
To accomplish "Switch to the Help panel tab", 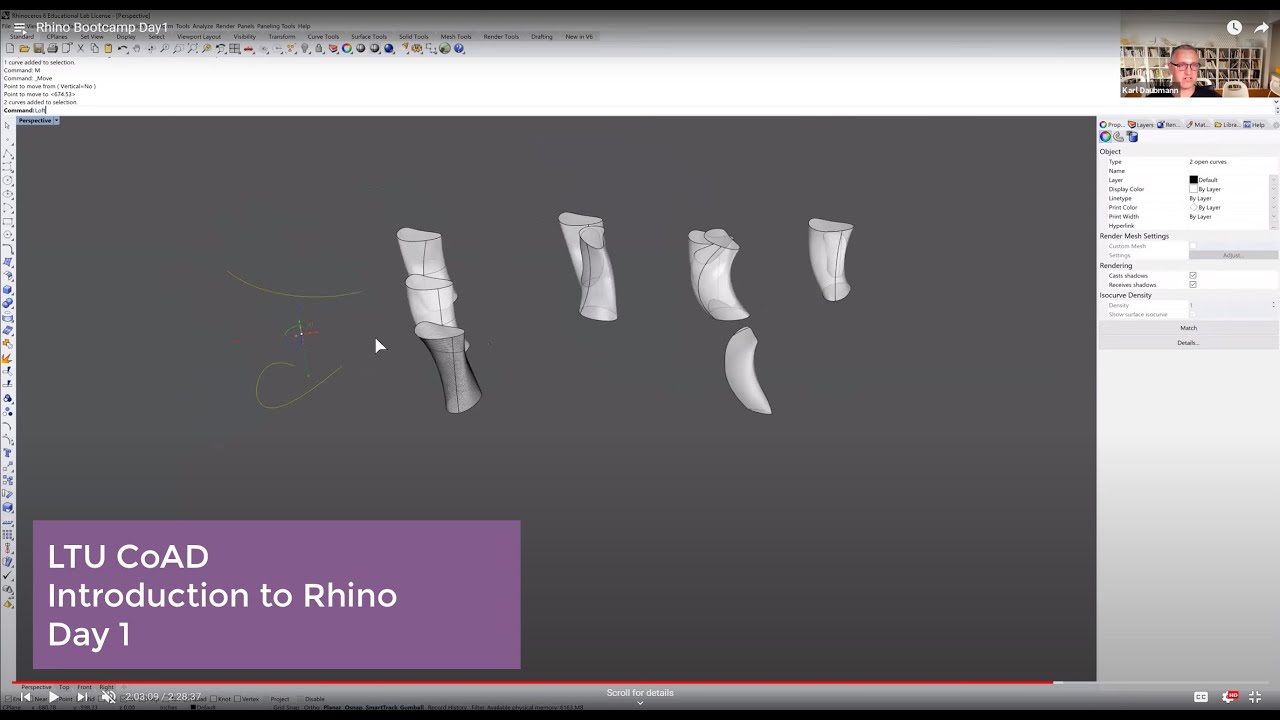I will [x=1255, y=125].
